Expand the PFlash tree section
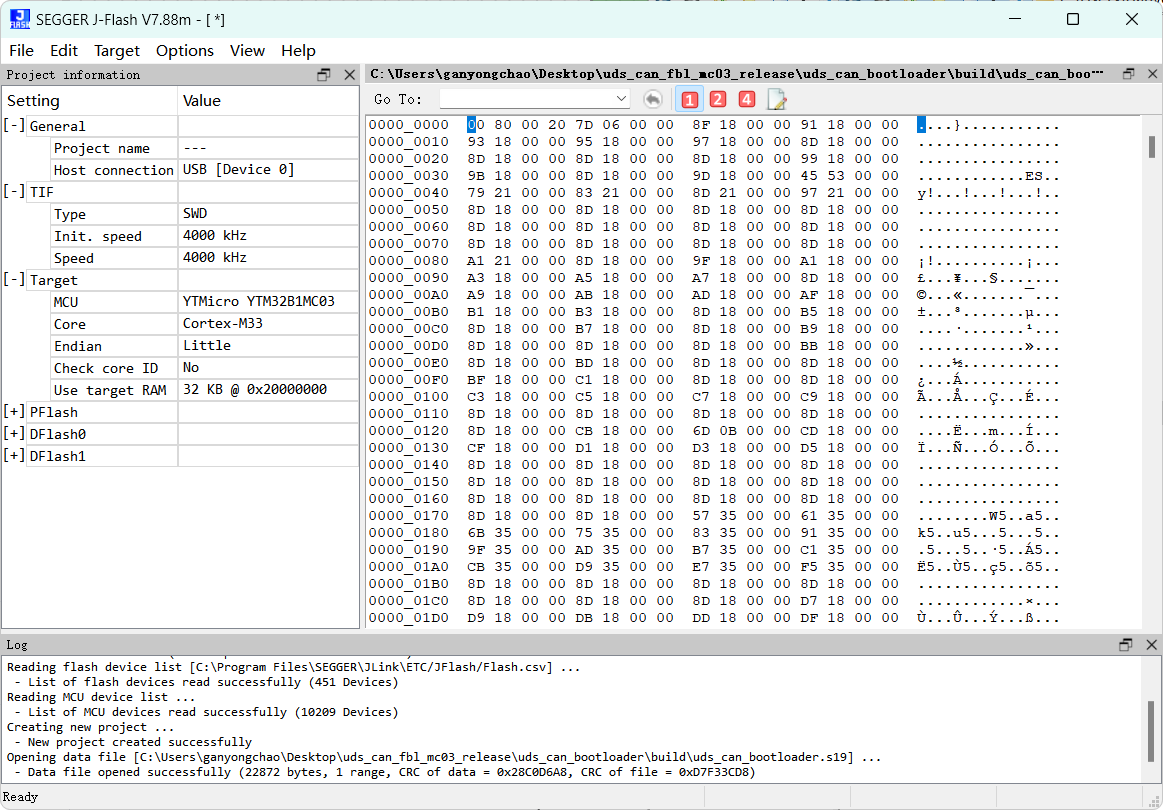The image size is (1163, 810). [x=14, y=412]
